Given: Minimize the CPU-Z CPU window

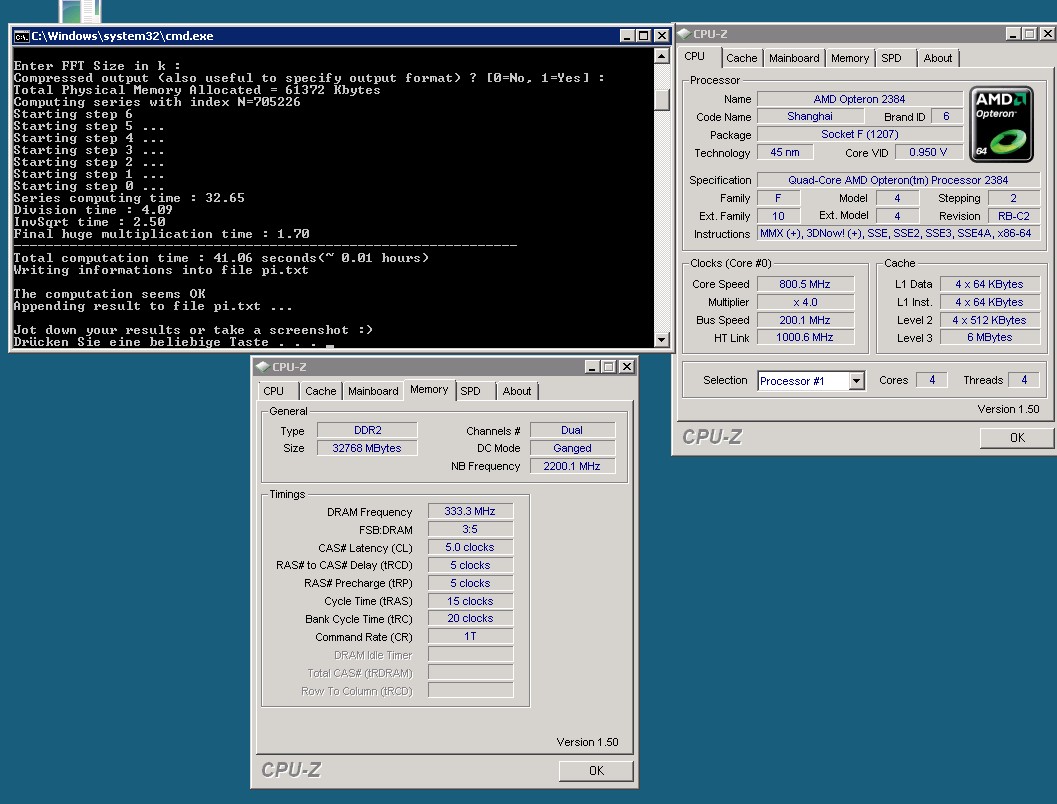Looking at the screenshot, I should tap(1013, 34).
